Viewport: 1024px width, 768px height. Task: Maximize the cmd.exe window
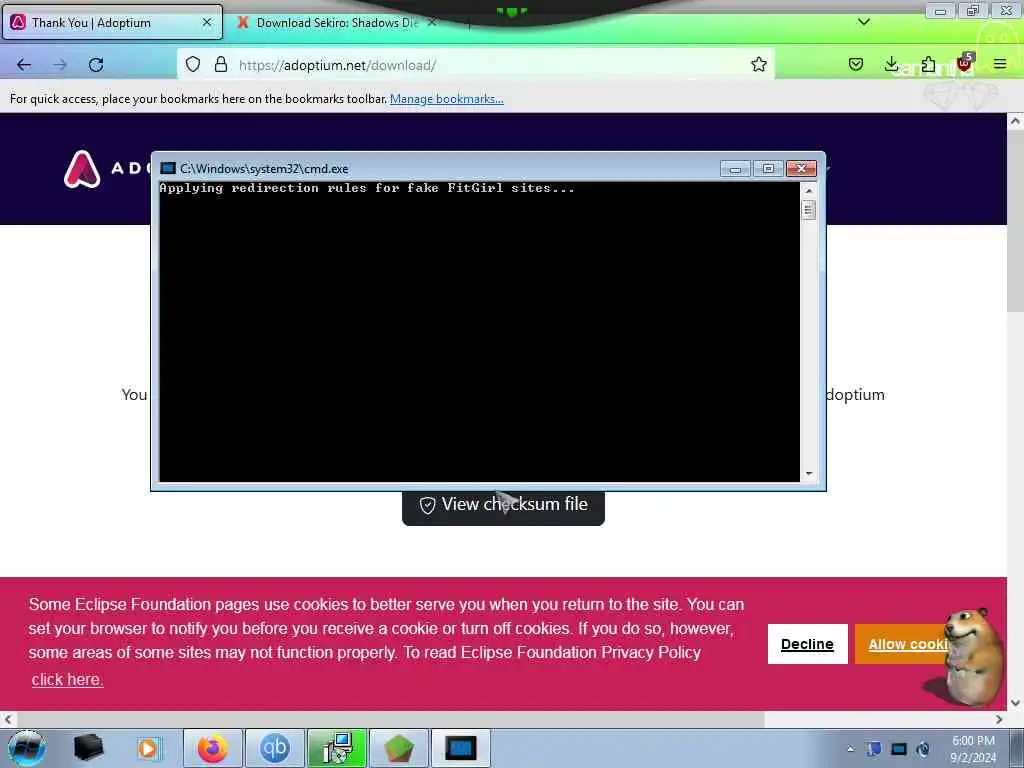[x=768, y=168]
